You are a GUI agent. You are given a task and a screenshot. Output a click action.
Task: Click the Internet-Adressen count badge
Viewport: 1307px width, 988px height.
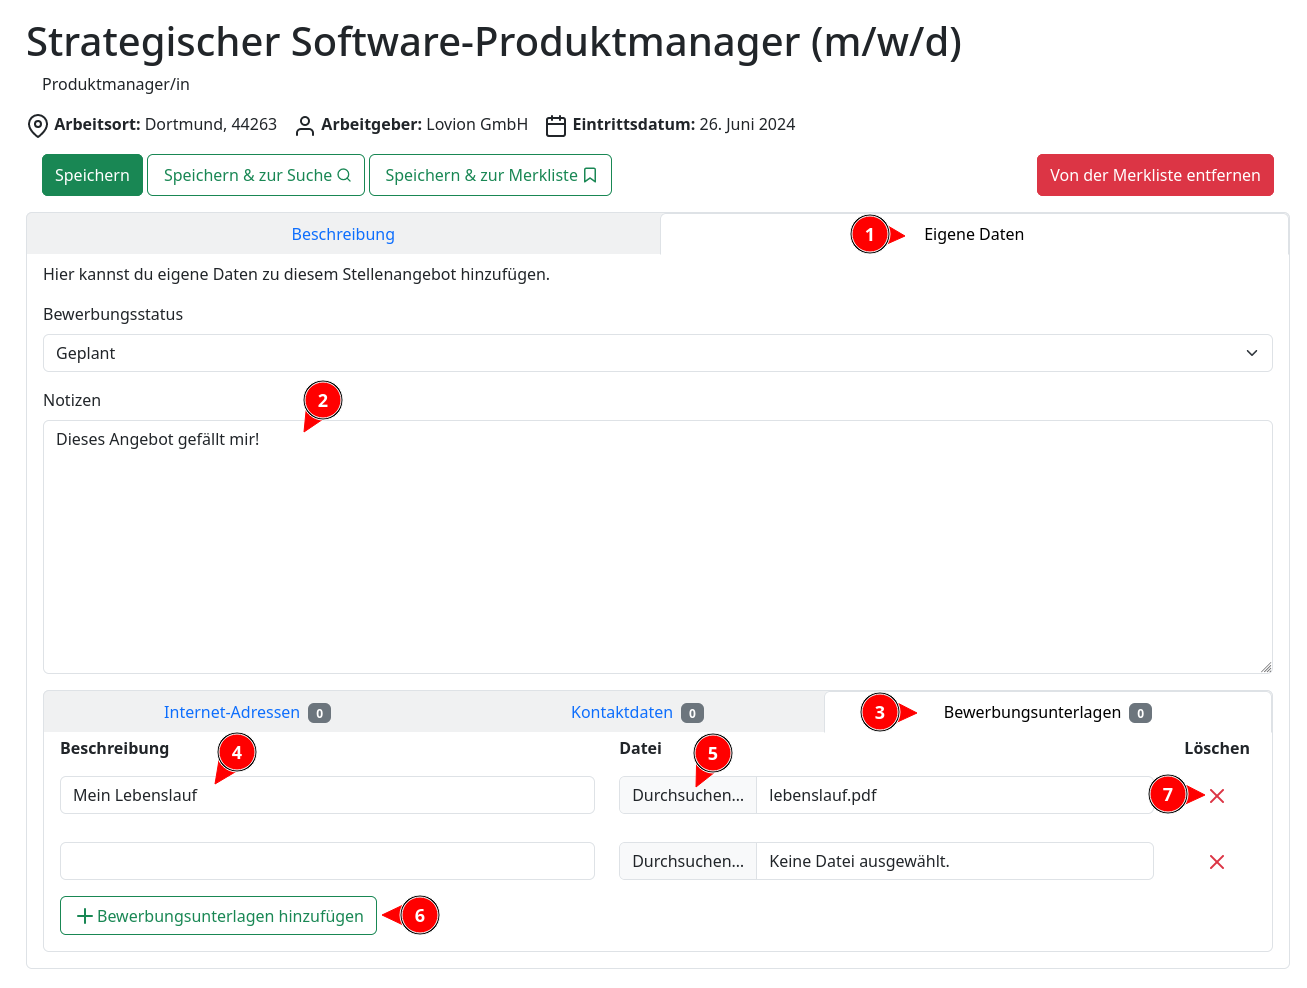(x=319, y=713)
